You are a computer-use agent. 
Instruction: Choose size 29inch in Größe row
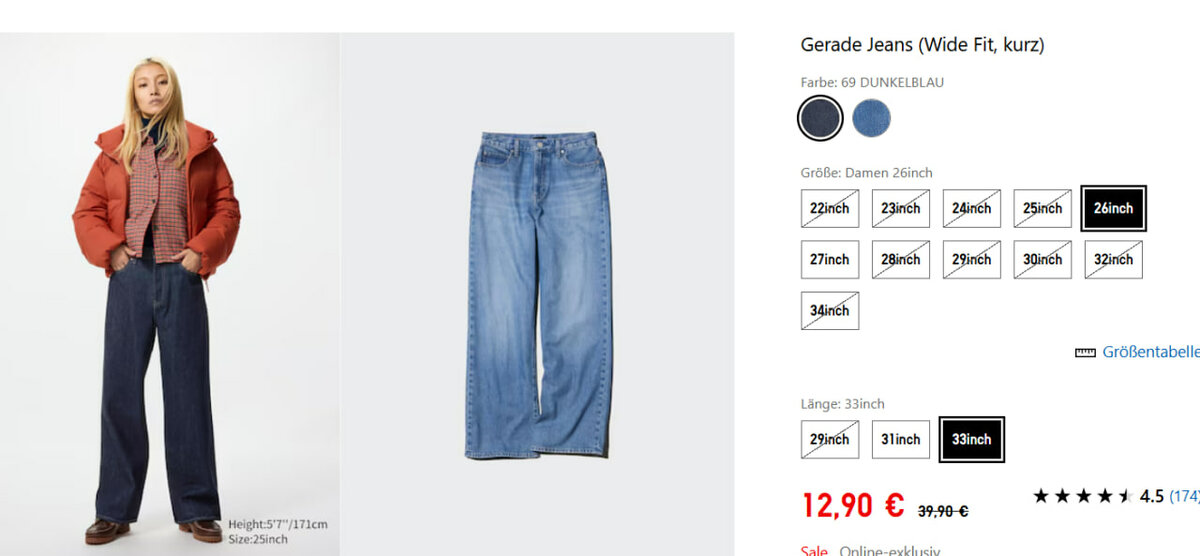pos(972,259)
